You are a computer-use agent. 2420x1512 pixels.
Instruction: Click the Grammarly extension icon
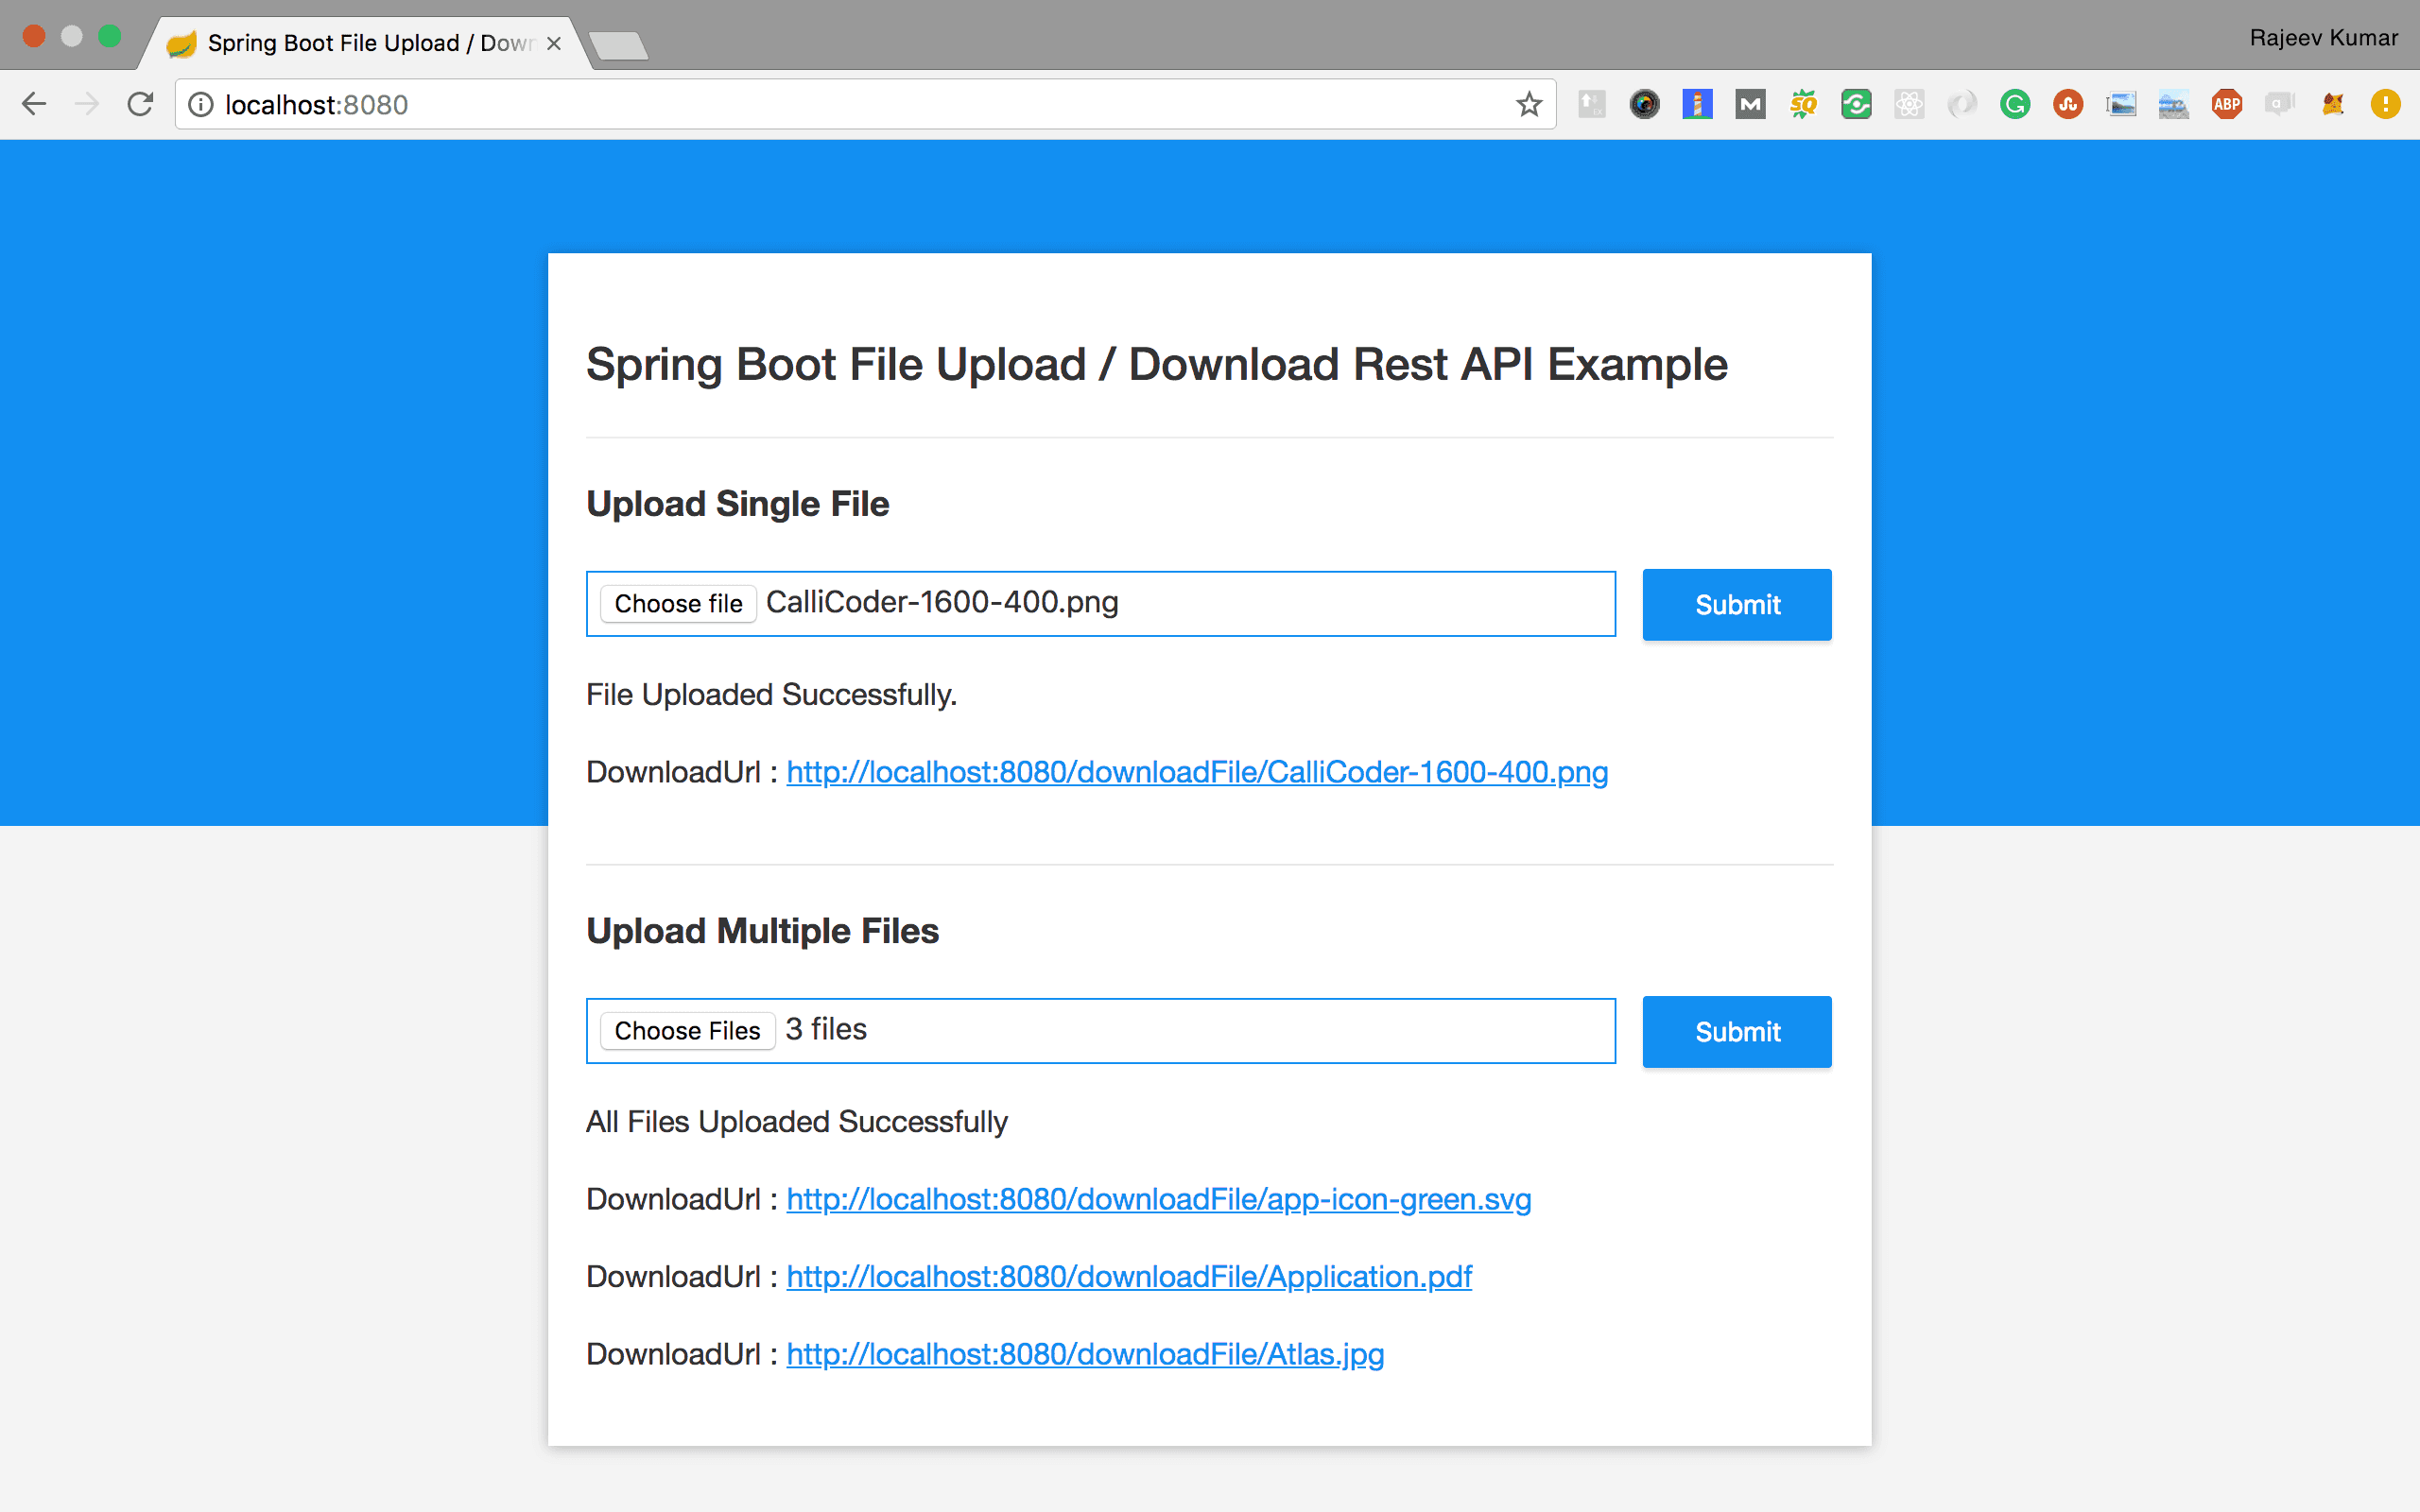(2015, 105)
